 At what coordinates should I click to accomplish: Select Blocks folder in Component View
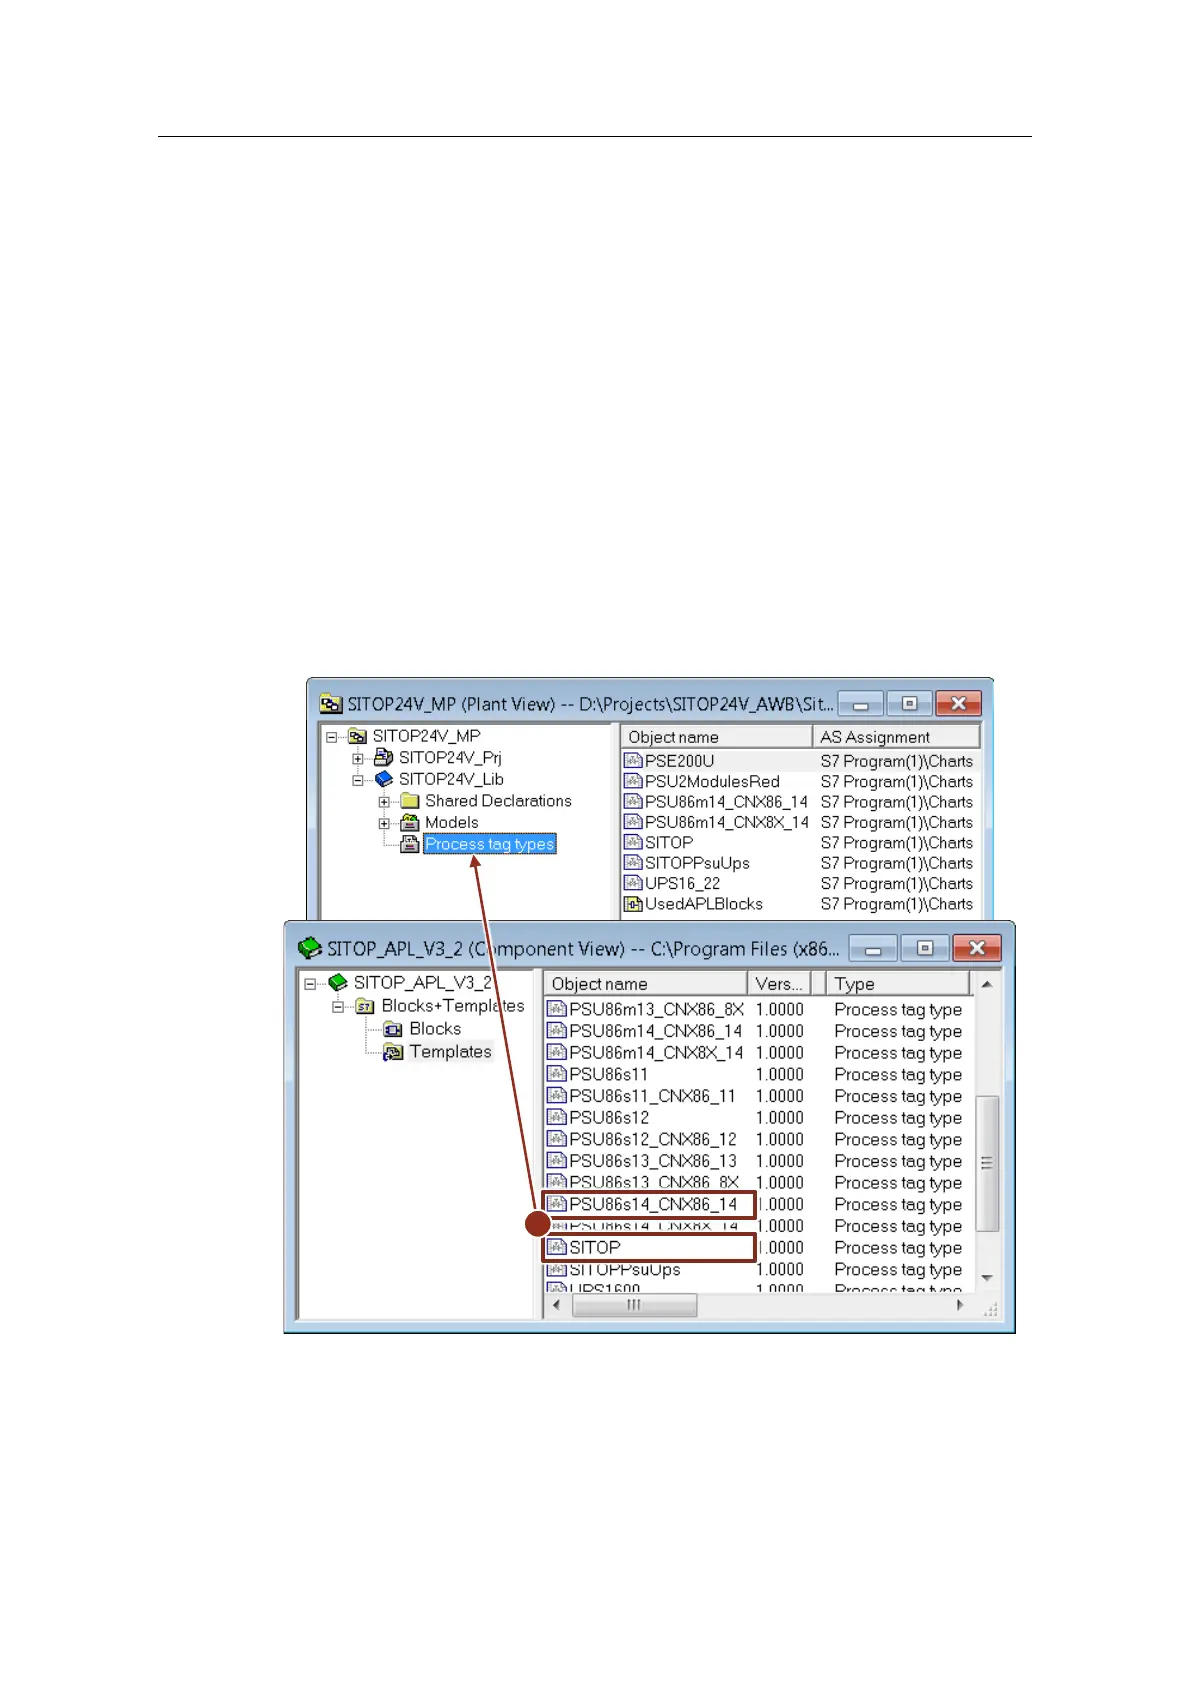[x=435, y=1029]
